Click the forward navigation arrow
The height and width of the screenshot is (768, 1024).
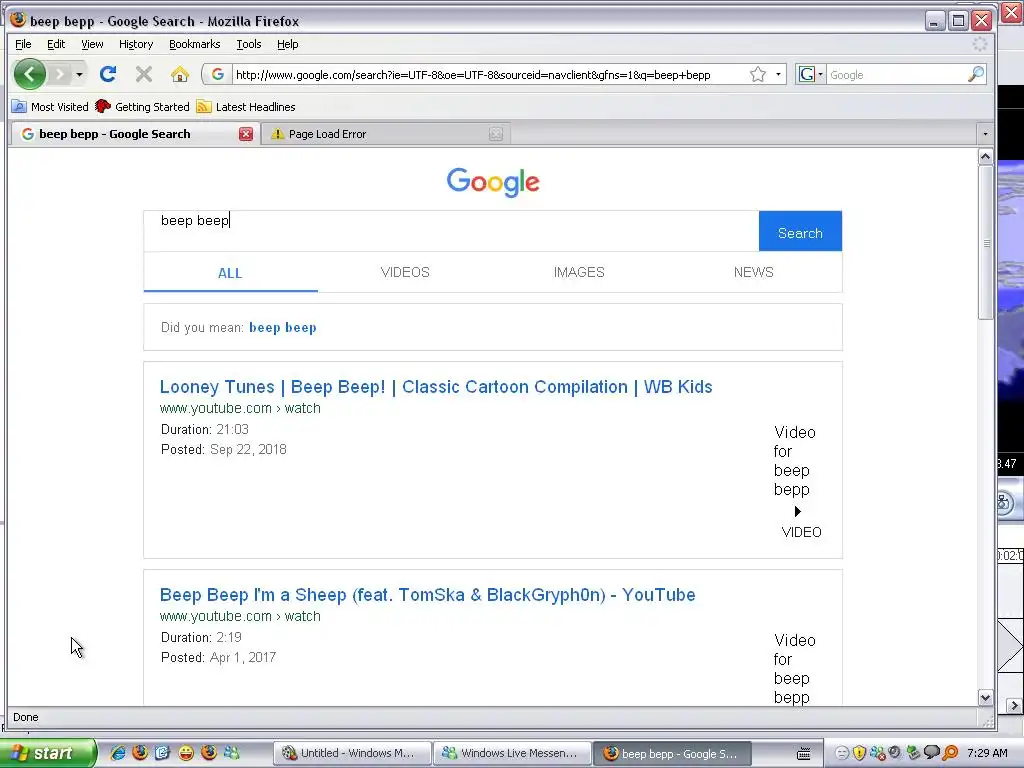[59, 74]
